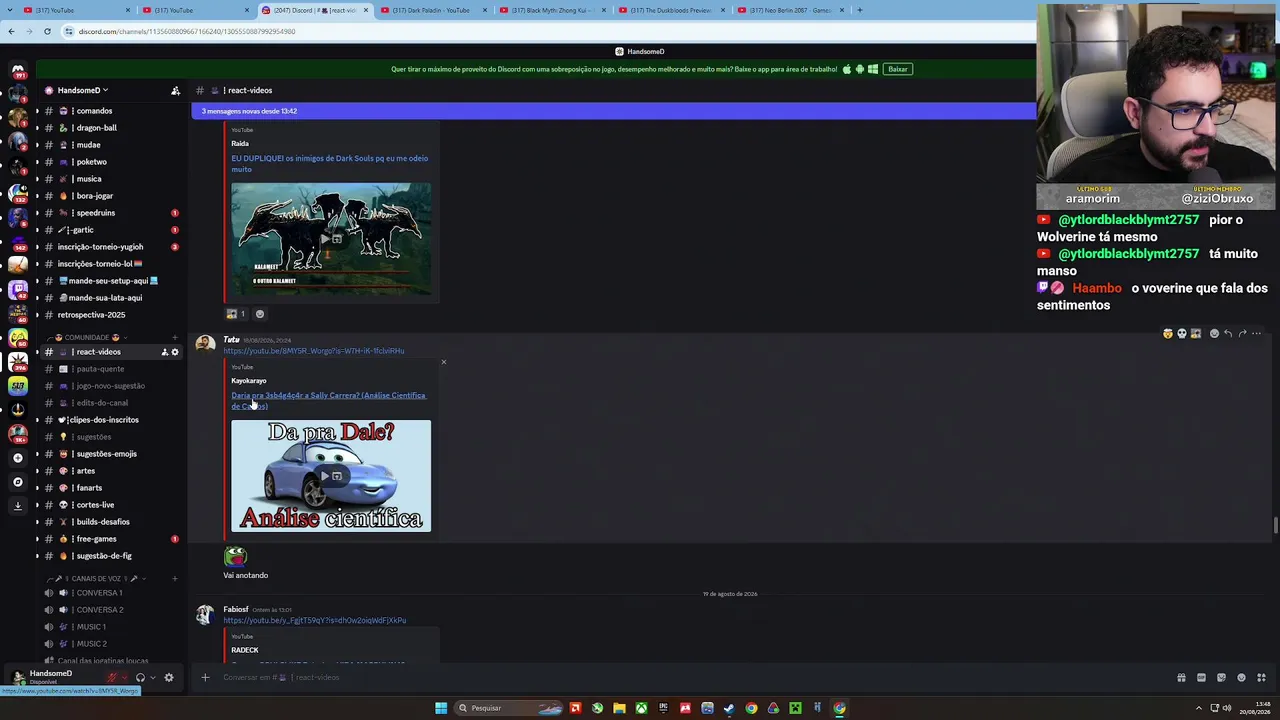Go back in browser history

(11, 31)
